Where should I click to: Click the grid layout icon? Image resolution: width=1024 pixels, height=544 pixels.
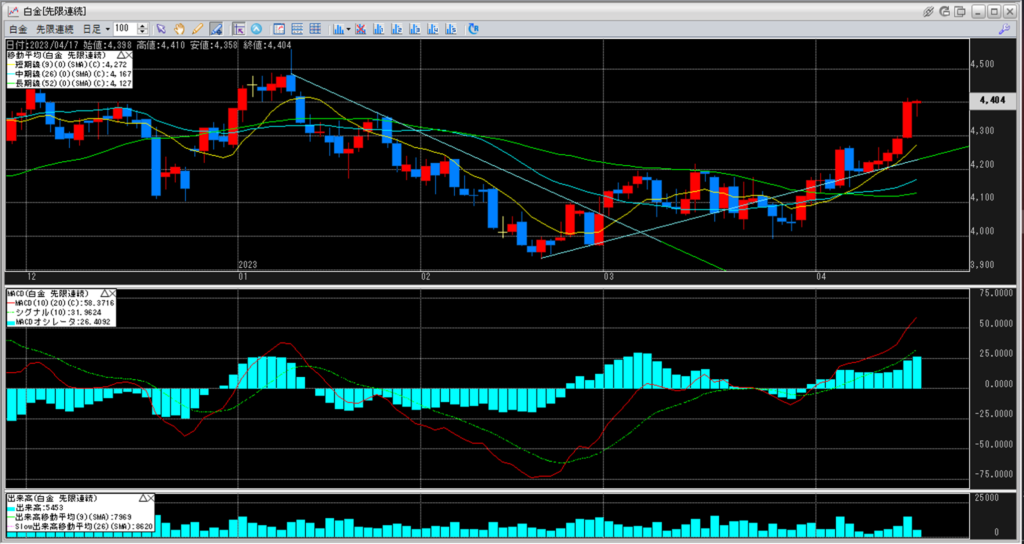point(315,29)
